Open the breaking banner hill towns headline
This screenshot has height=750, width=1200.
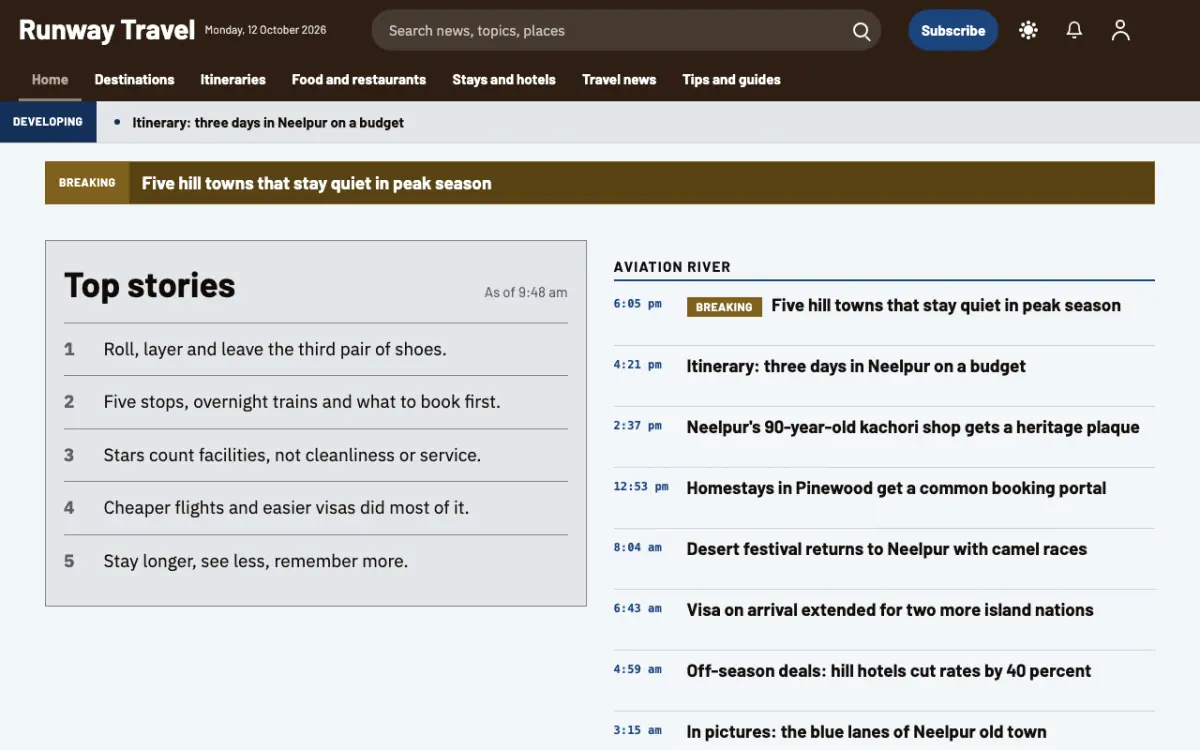tap(316, 183)
